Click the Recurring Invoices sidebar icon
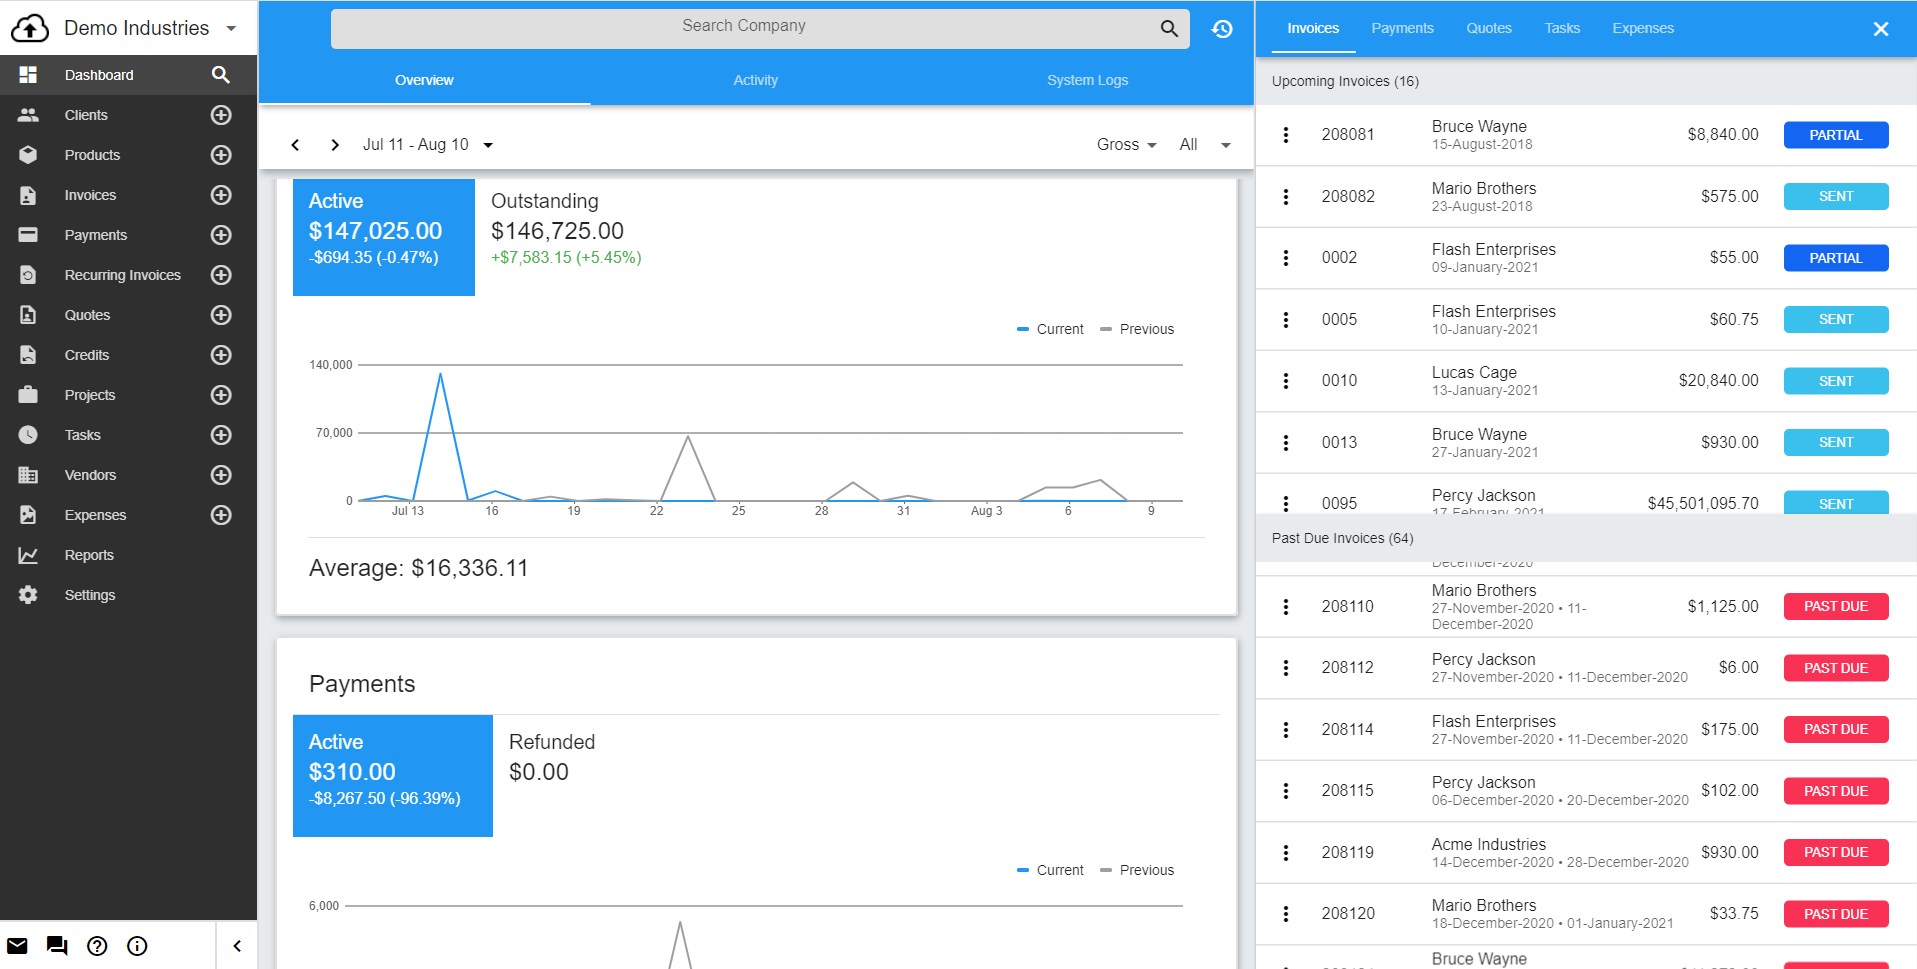Screen dimensions: 1917x969 29,275
